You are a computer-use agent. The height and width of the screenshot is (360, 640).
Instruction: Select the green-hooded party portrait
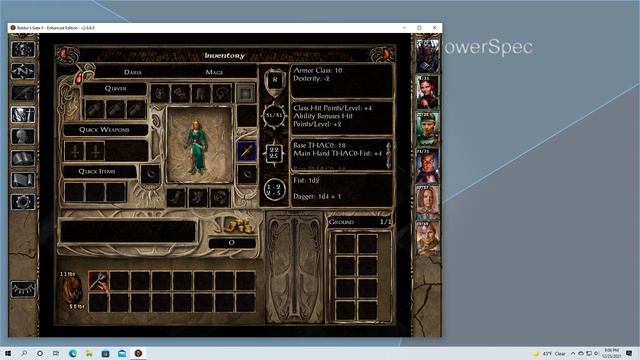(427, 129)
